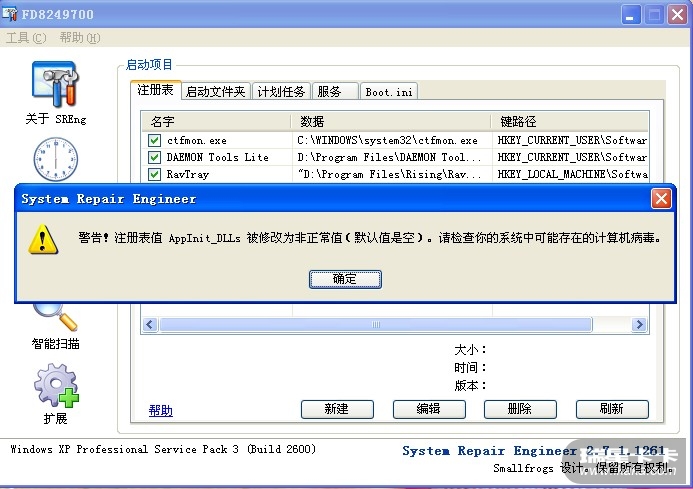Toggle the RavTray checkbox
Viewport: 693px width, 489px height.
154,174
